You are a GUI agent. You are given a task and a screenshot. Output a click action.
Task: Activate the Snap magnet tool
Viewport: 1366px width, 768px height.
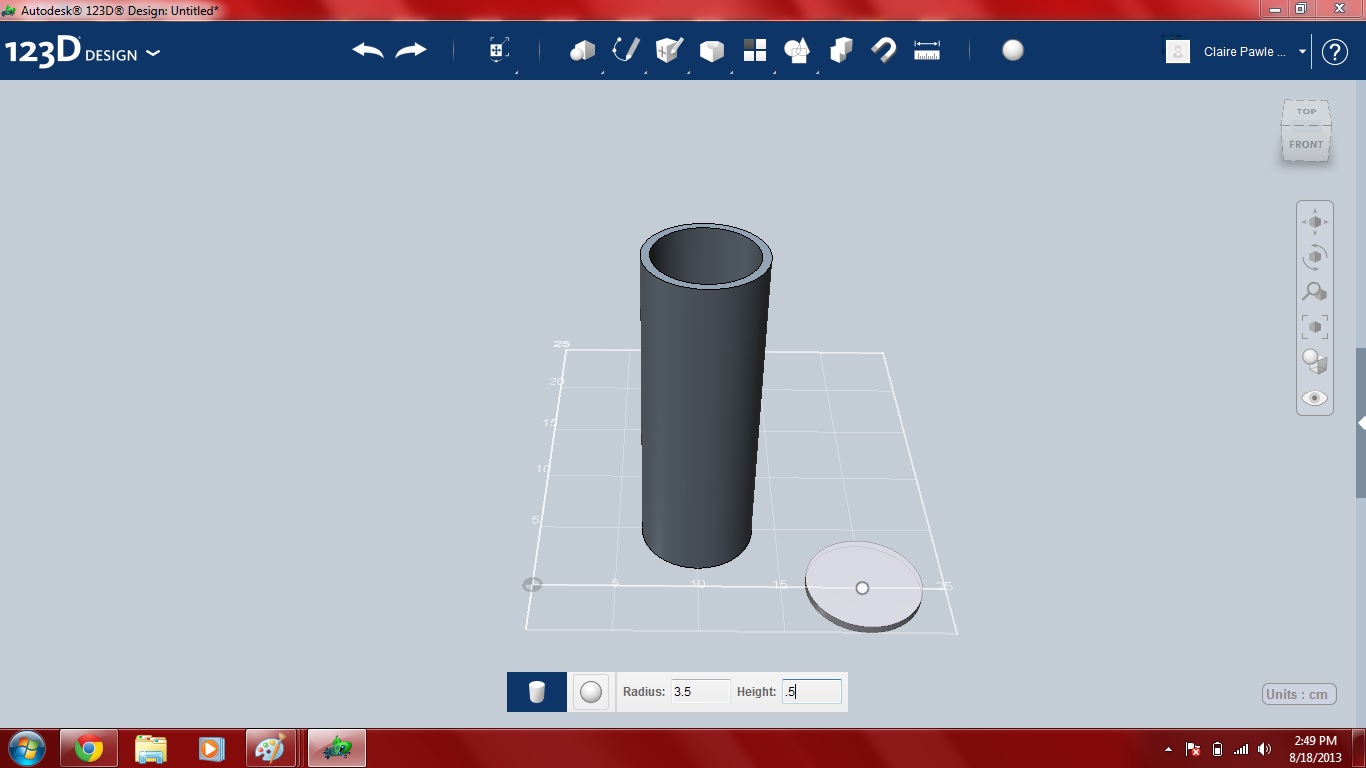coord(883,50)
